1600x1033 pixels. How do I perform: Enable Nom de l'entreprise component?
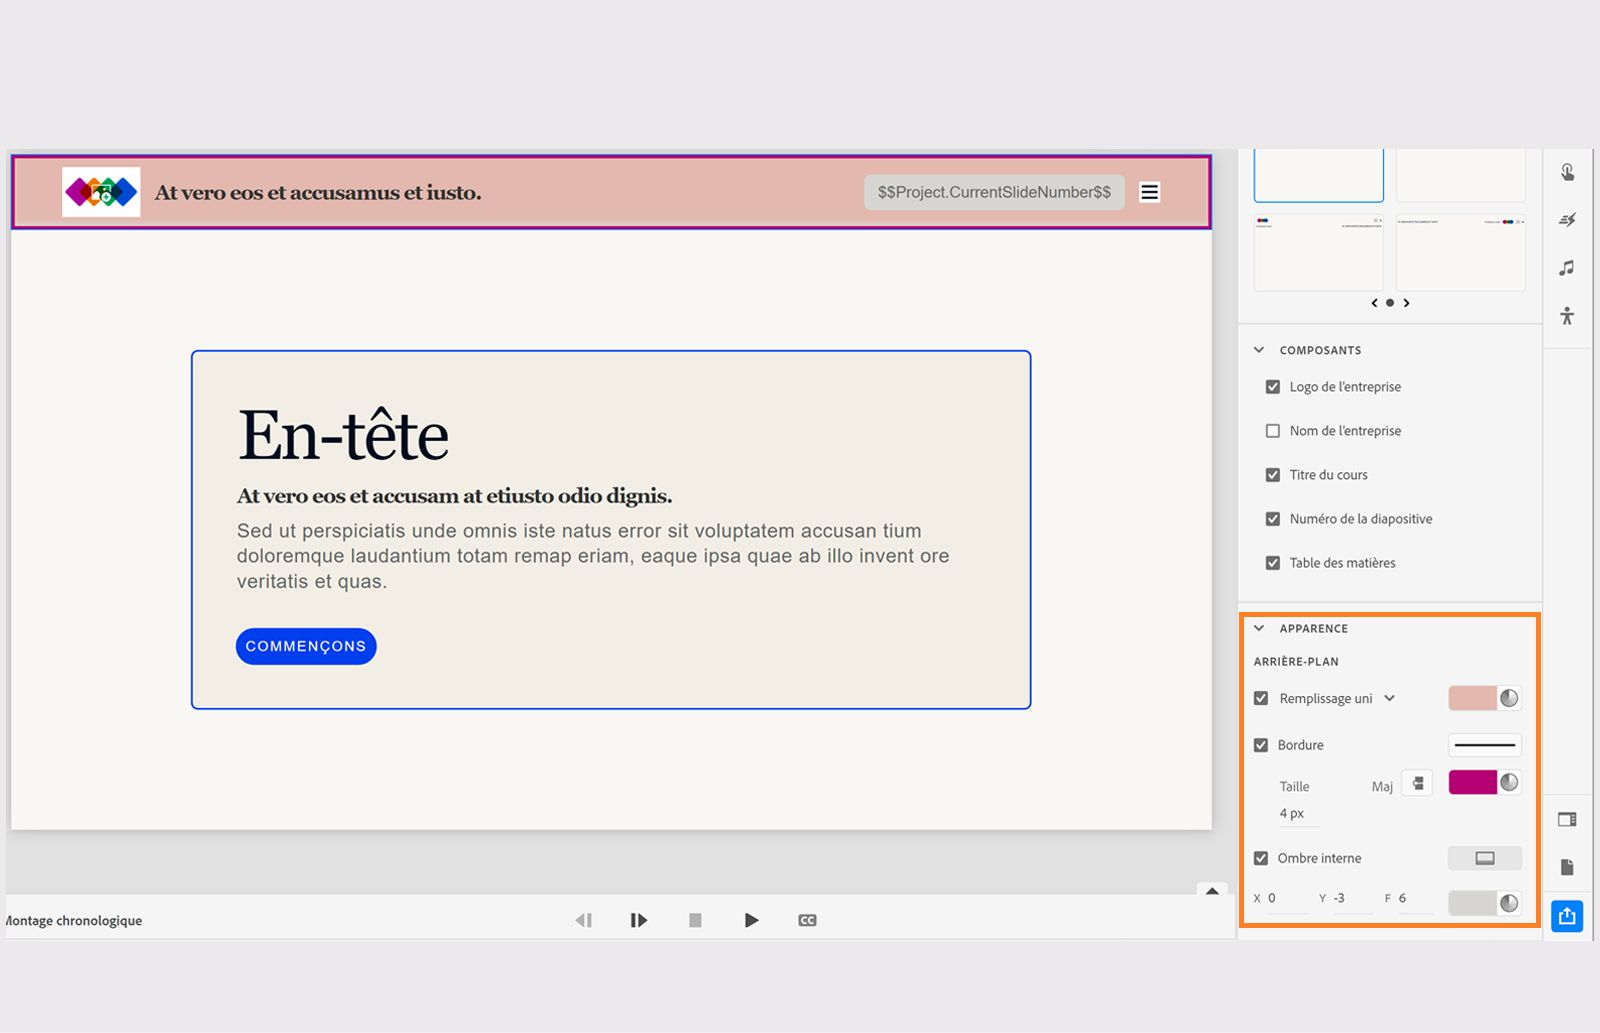pos(1272,430)
